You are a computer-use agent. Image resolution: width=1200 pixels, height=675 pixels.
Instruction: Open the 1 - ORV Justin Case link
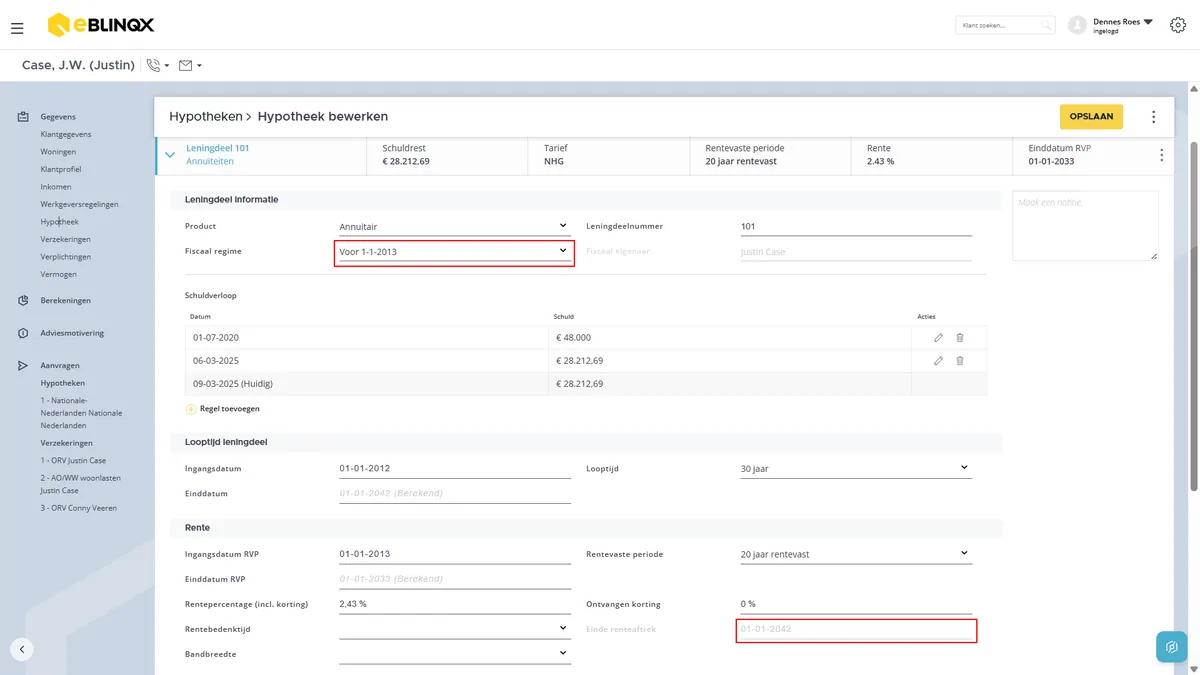point(73,460)
